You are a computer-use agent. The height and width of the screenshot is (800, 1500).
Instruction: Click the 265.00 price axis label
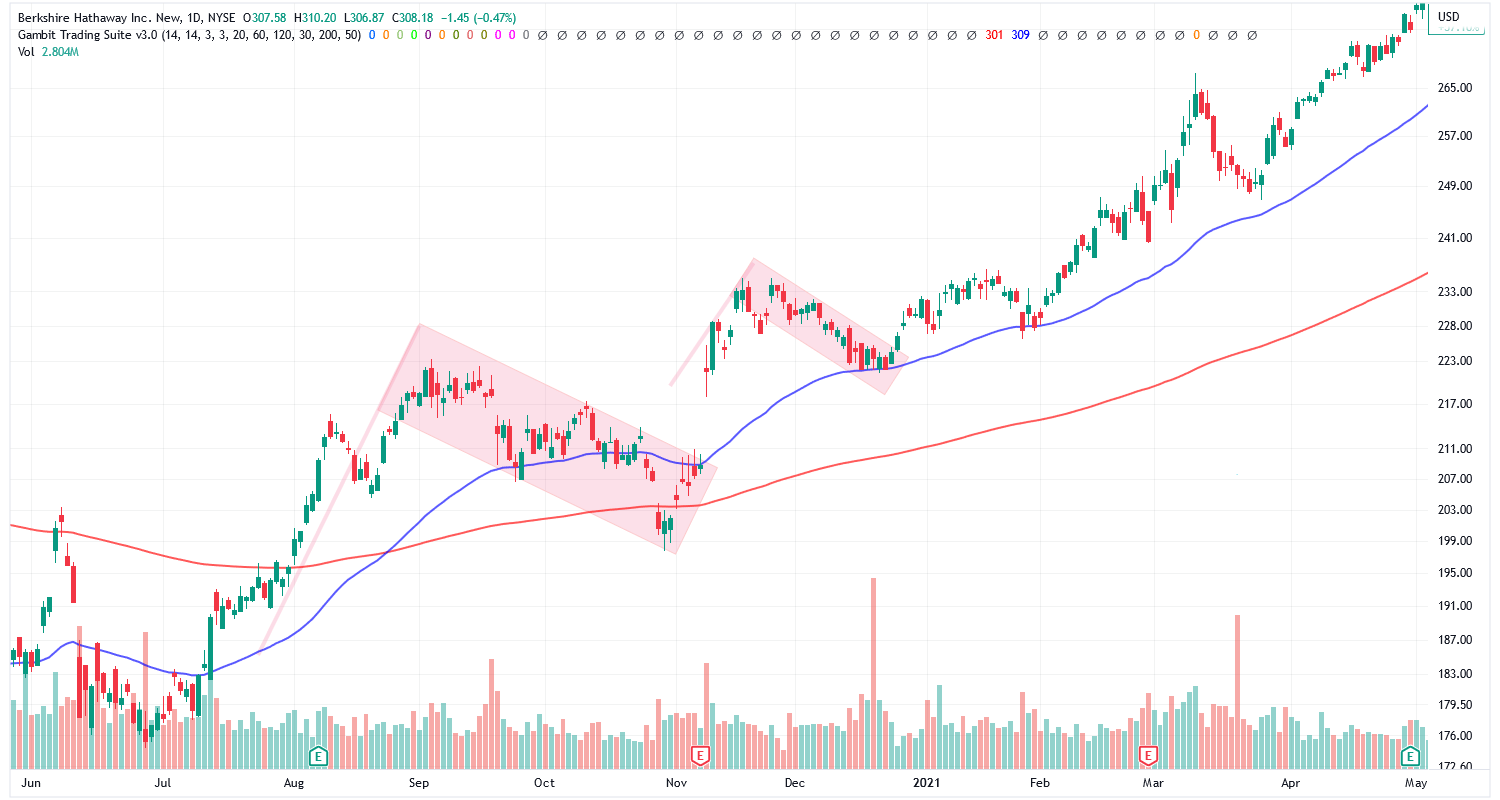[1453, 88]
